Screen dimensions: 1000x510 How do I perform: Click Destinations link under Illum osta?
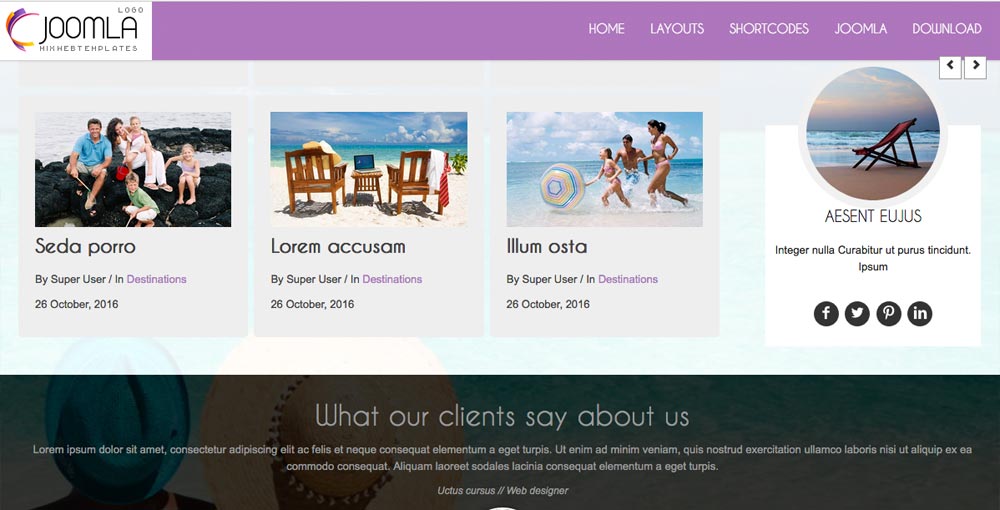628,279
